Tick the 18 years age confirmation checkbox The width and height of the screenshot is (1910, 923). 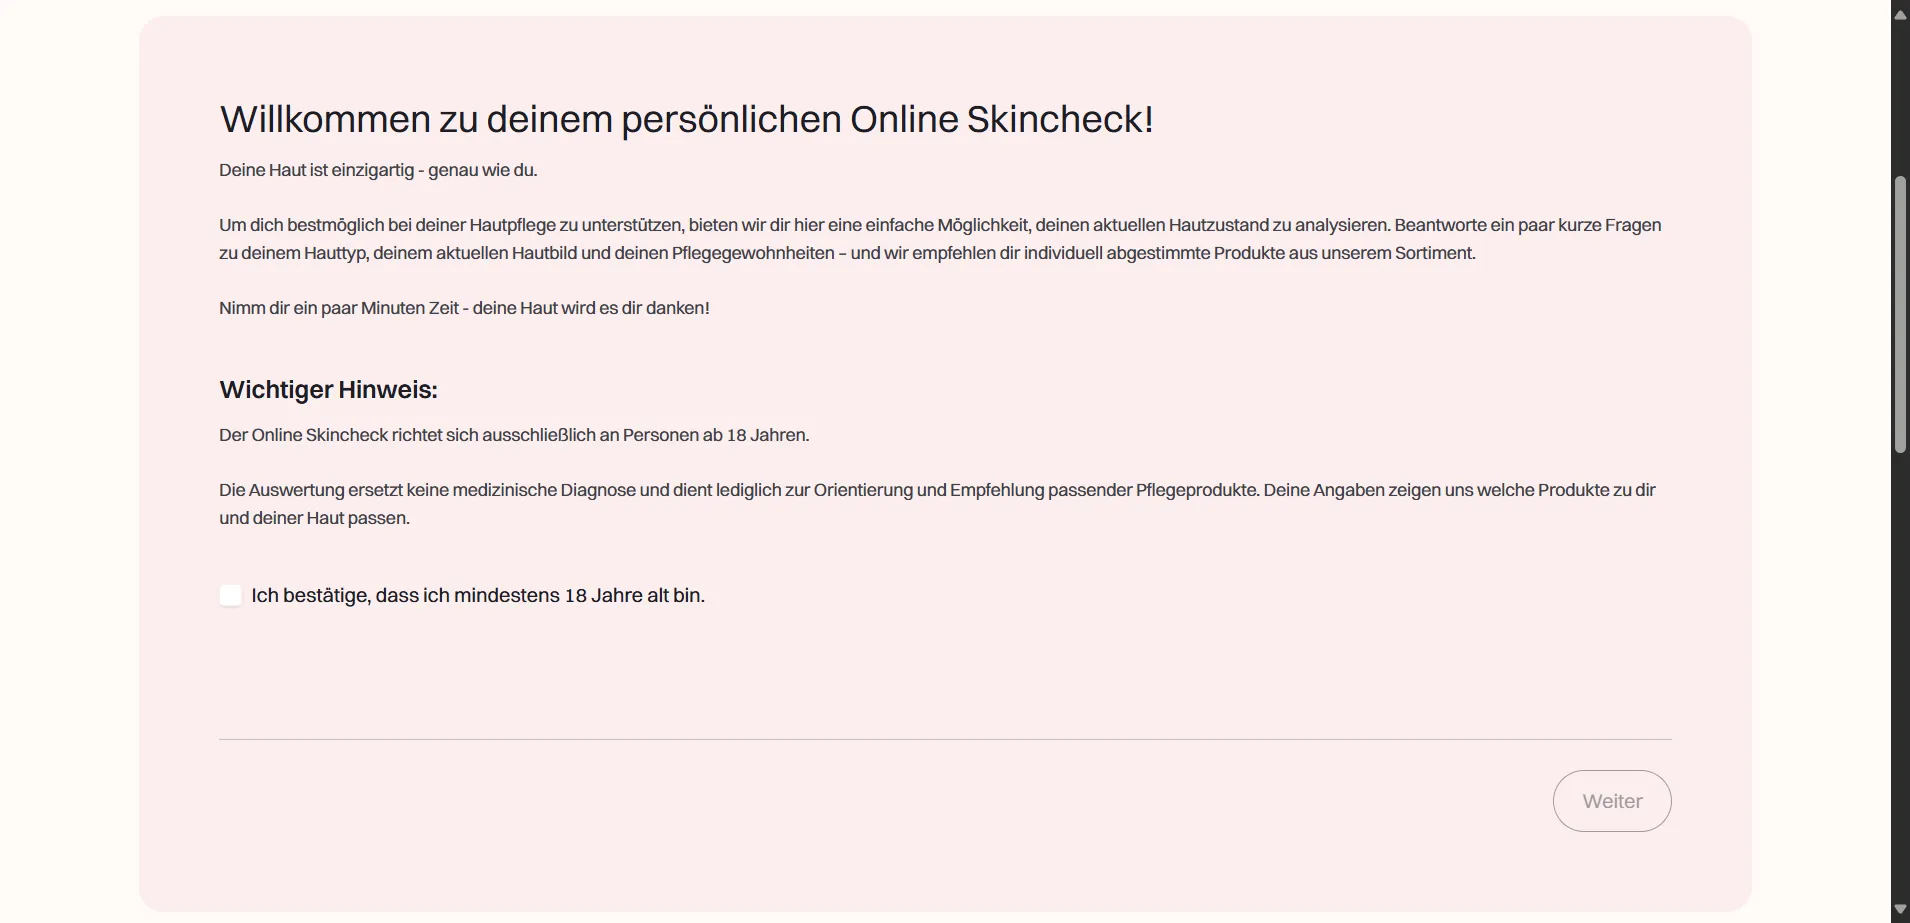point(231,596)
